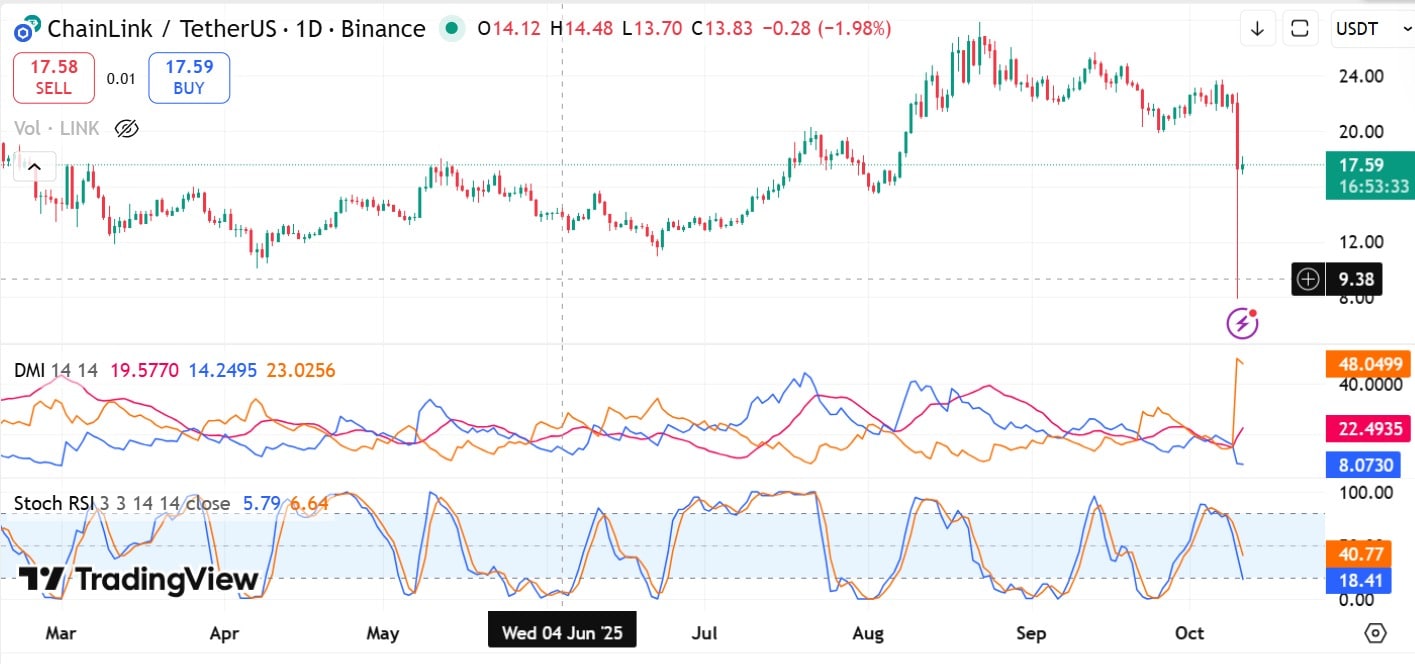
Task: Click the Wed 04 Jun '25 date marker
Action: 562,631
